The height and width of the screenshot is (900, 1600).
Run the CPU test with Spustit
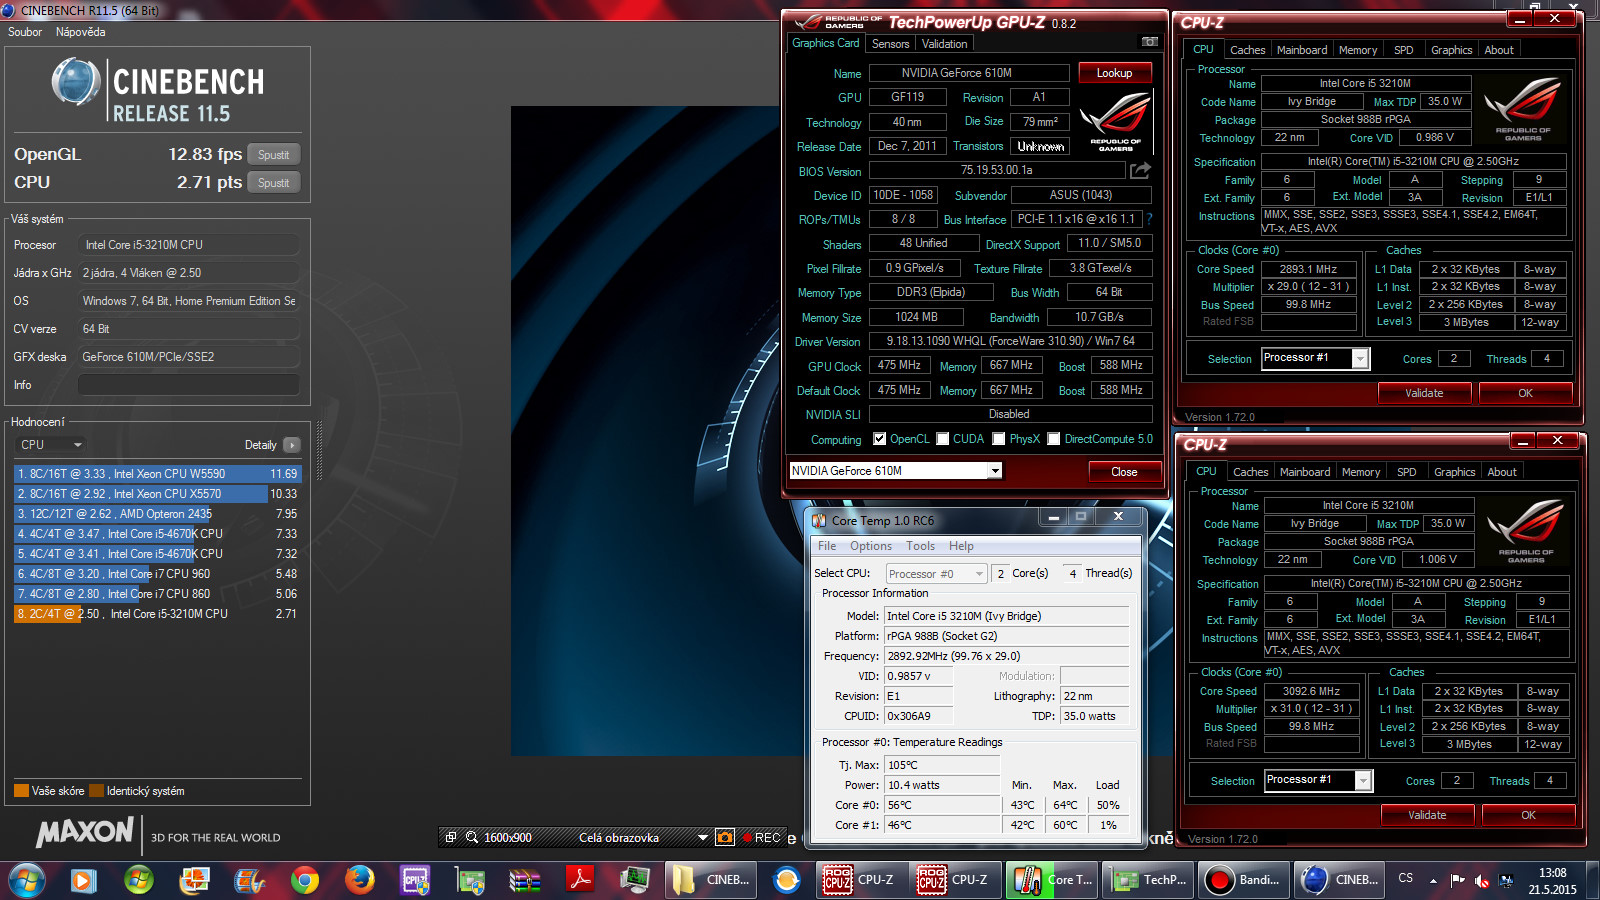(273, 183)
